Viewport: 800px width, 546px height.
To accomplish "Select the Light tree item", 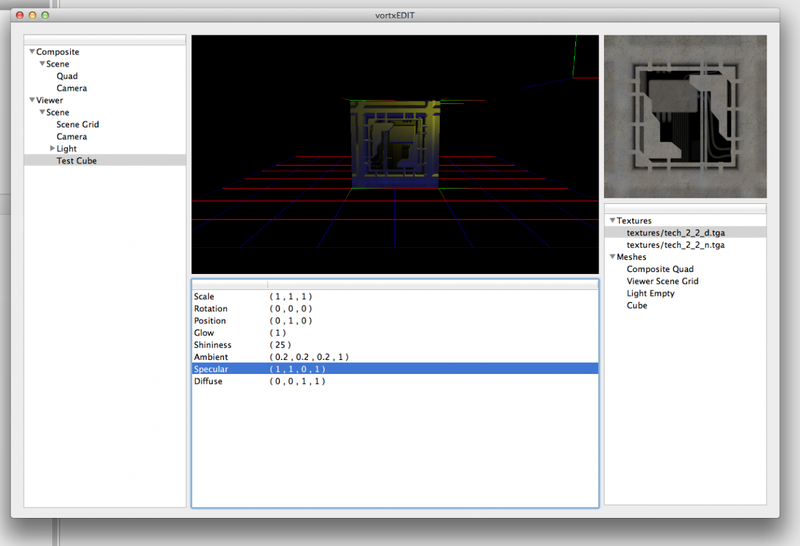I will click(x=66, y=148).
